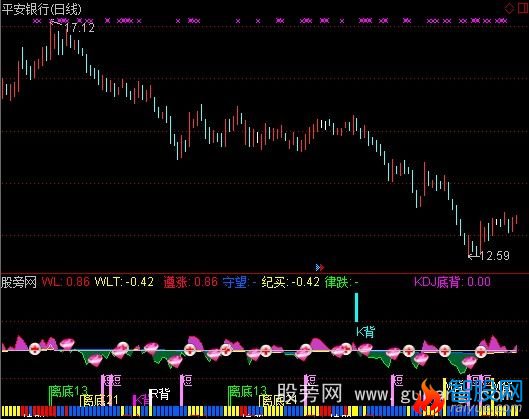Image resolution: width=529 pixels, height=419 pixels.
Task: Select the WL: 0.86 indicator value
Action: pyautogui.click(x=66, y=282)
